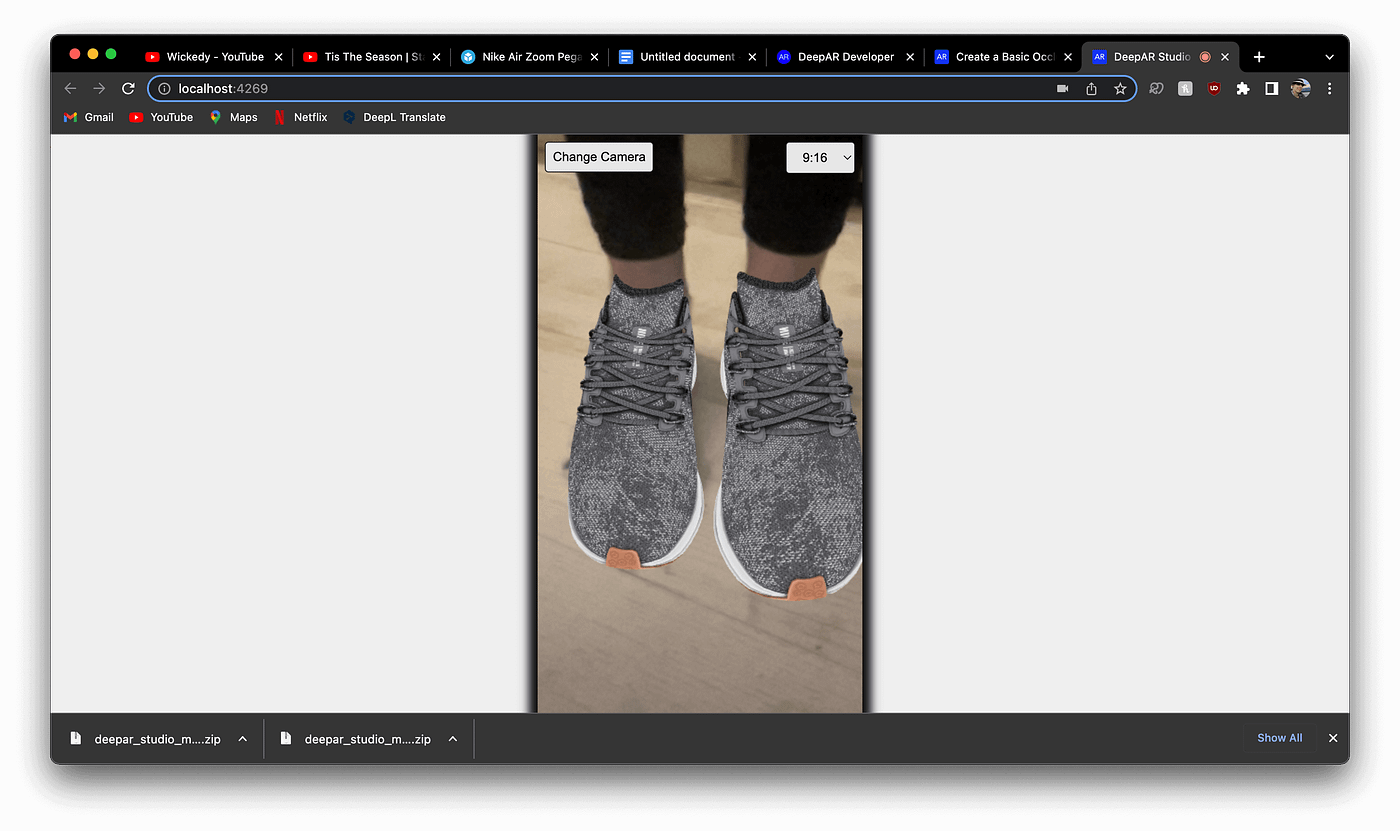Select the 9:16 aspect ratio dropdown

(820, 157)
